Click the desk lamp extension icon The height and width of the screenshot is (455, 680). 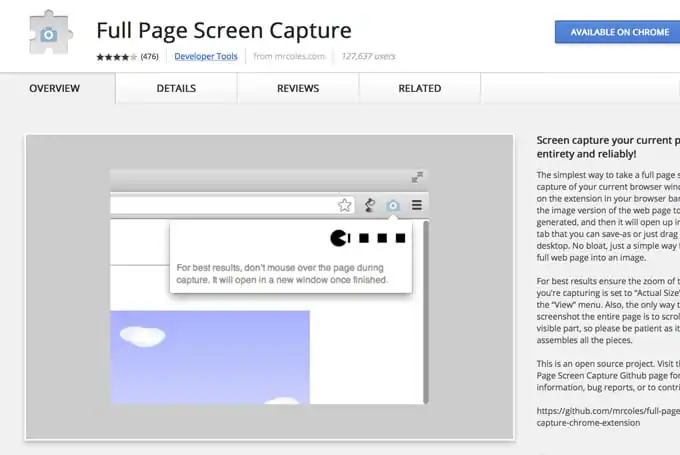pos(369,205)
